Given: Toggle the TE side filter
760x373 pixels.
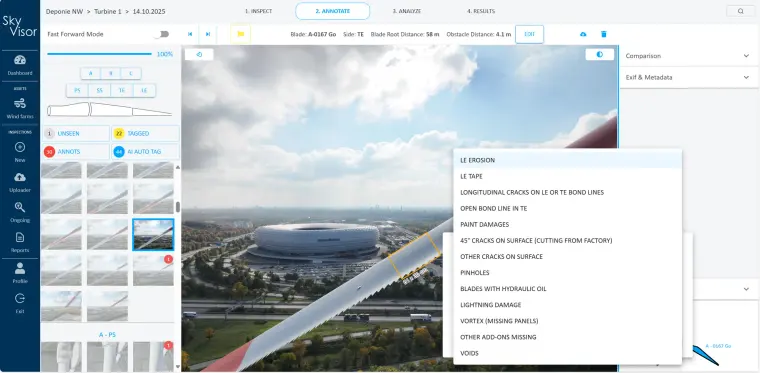Looking at the screenshot, I should pyautogui.click(x=122, y=91).
